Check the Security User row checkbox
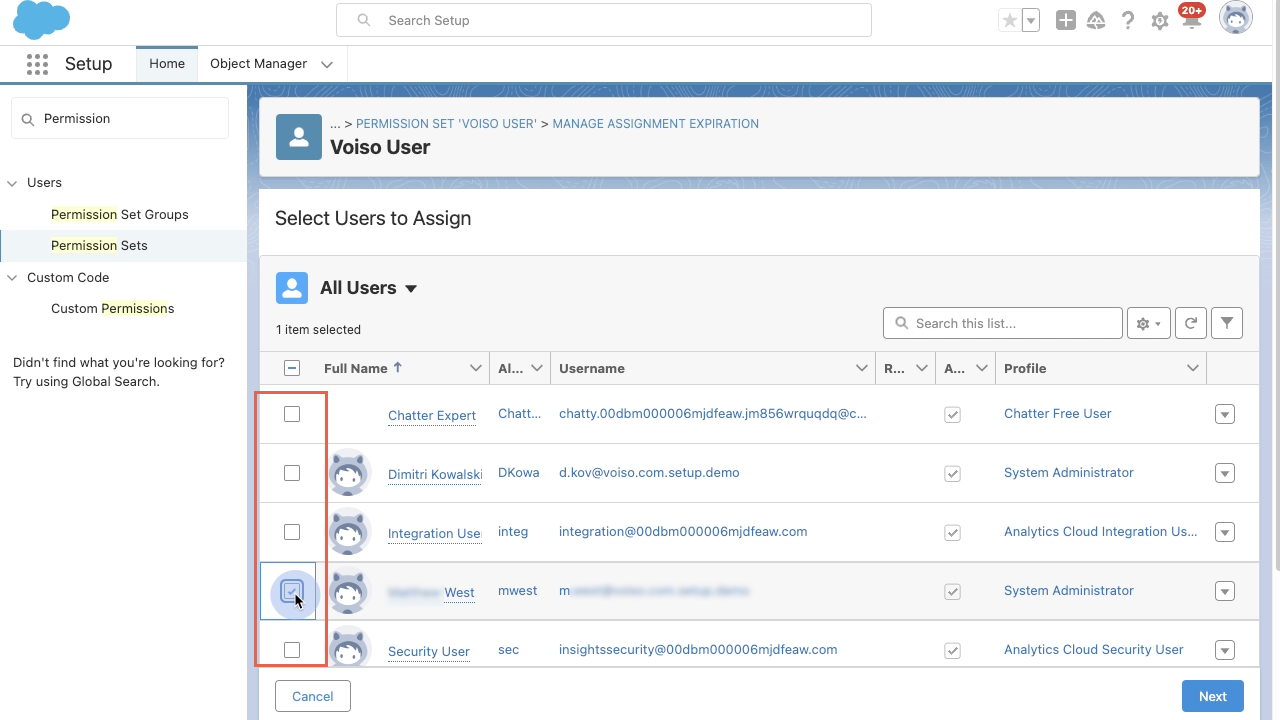Viewport: 1280px width, 720px height. click(x=292, y=650)
